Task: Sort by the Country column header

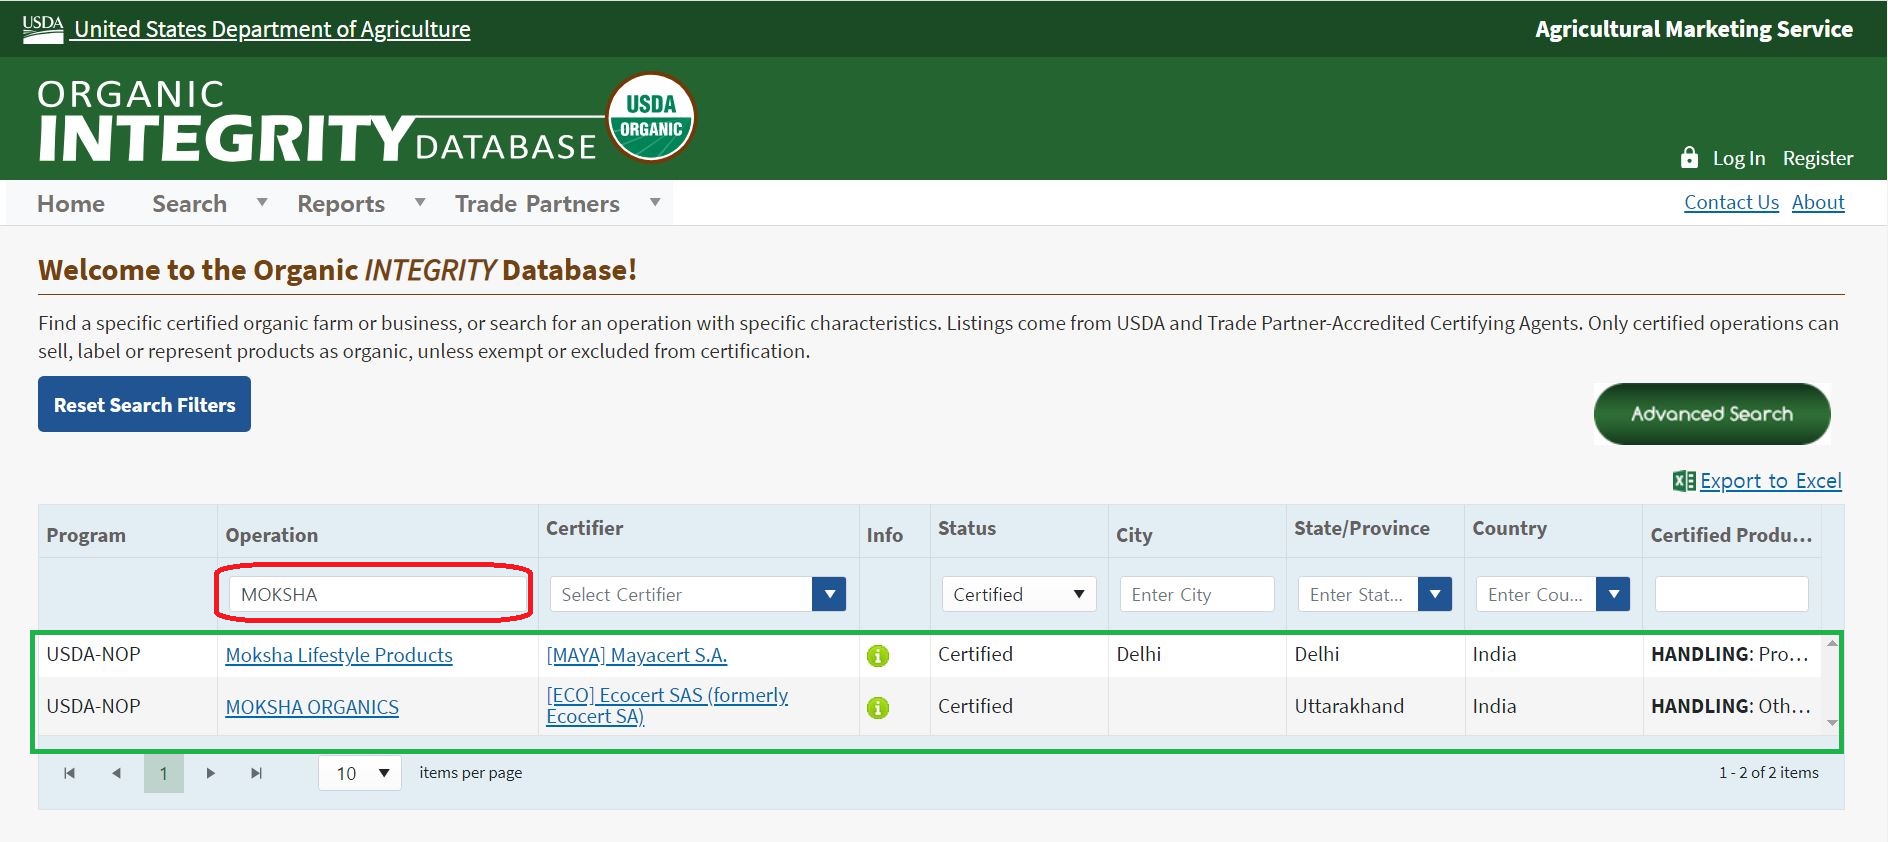Action: coord(1510,528)
